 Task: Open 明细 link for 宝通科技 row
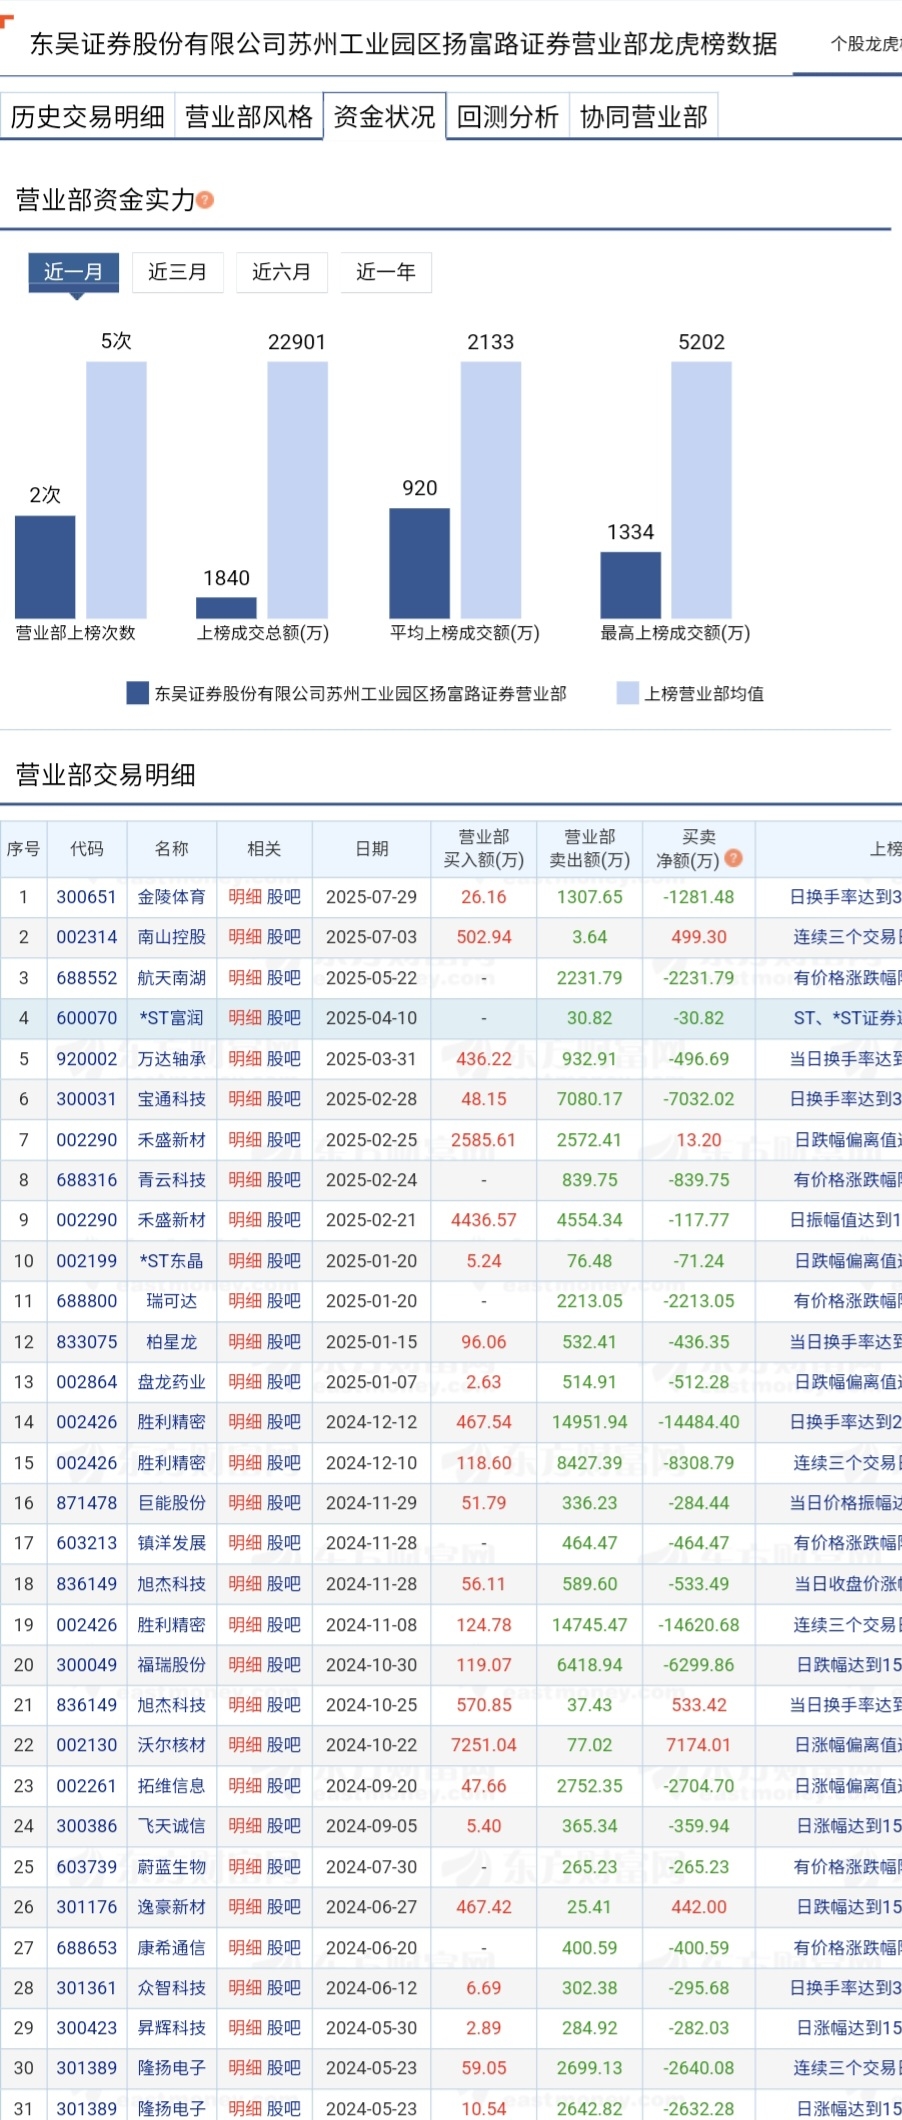[245, 1099]
